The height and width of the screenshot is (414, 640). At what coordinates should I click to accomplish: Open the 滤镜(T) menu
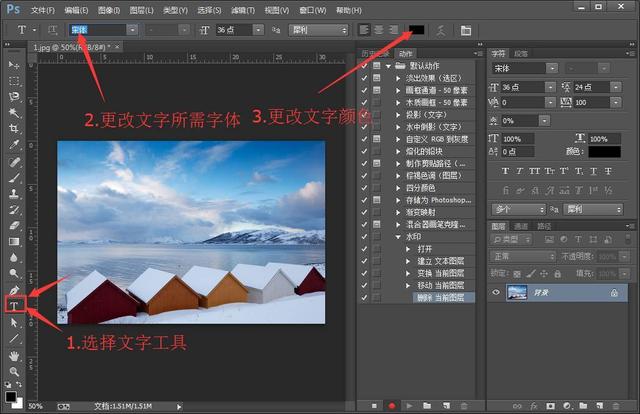tap(243, 10)
